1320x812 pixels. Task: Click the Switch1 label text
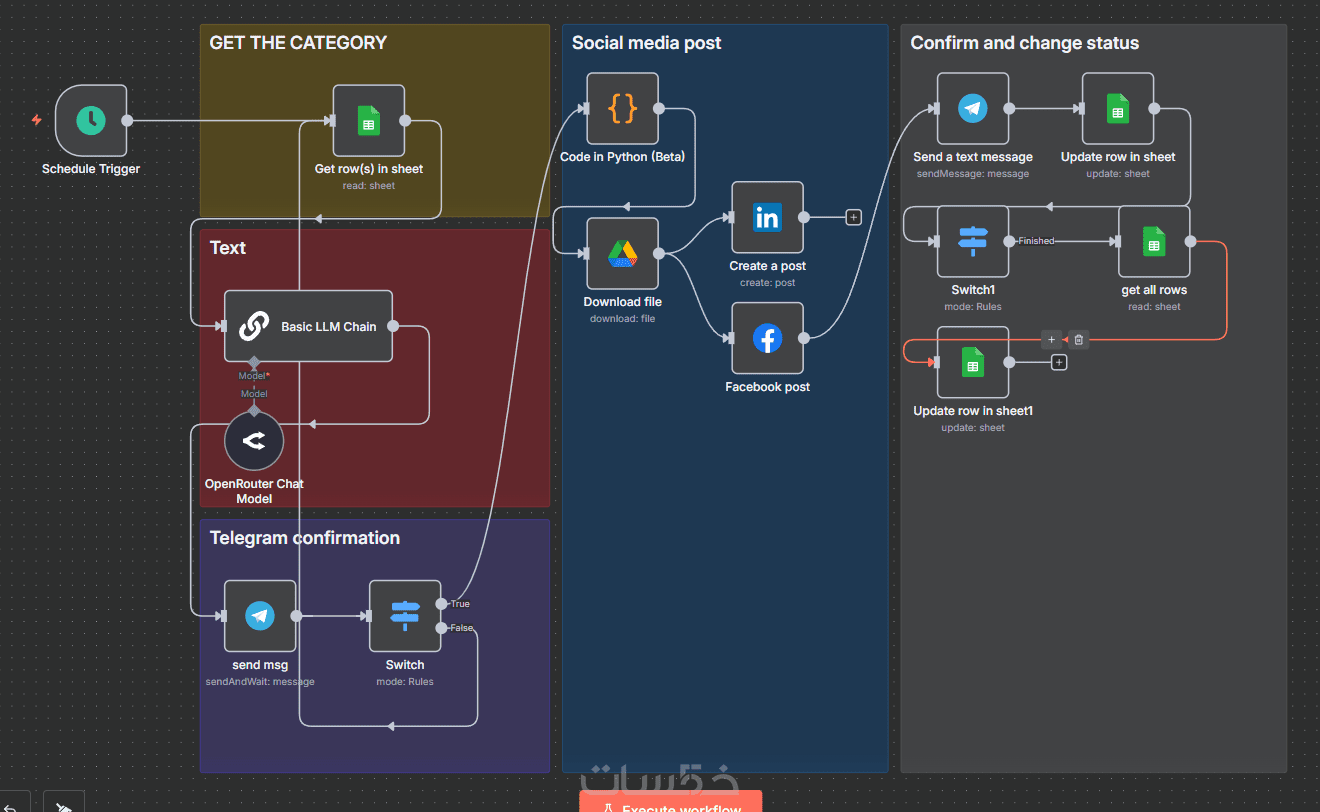coord(973,290)
